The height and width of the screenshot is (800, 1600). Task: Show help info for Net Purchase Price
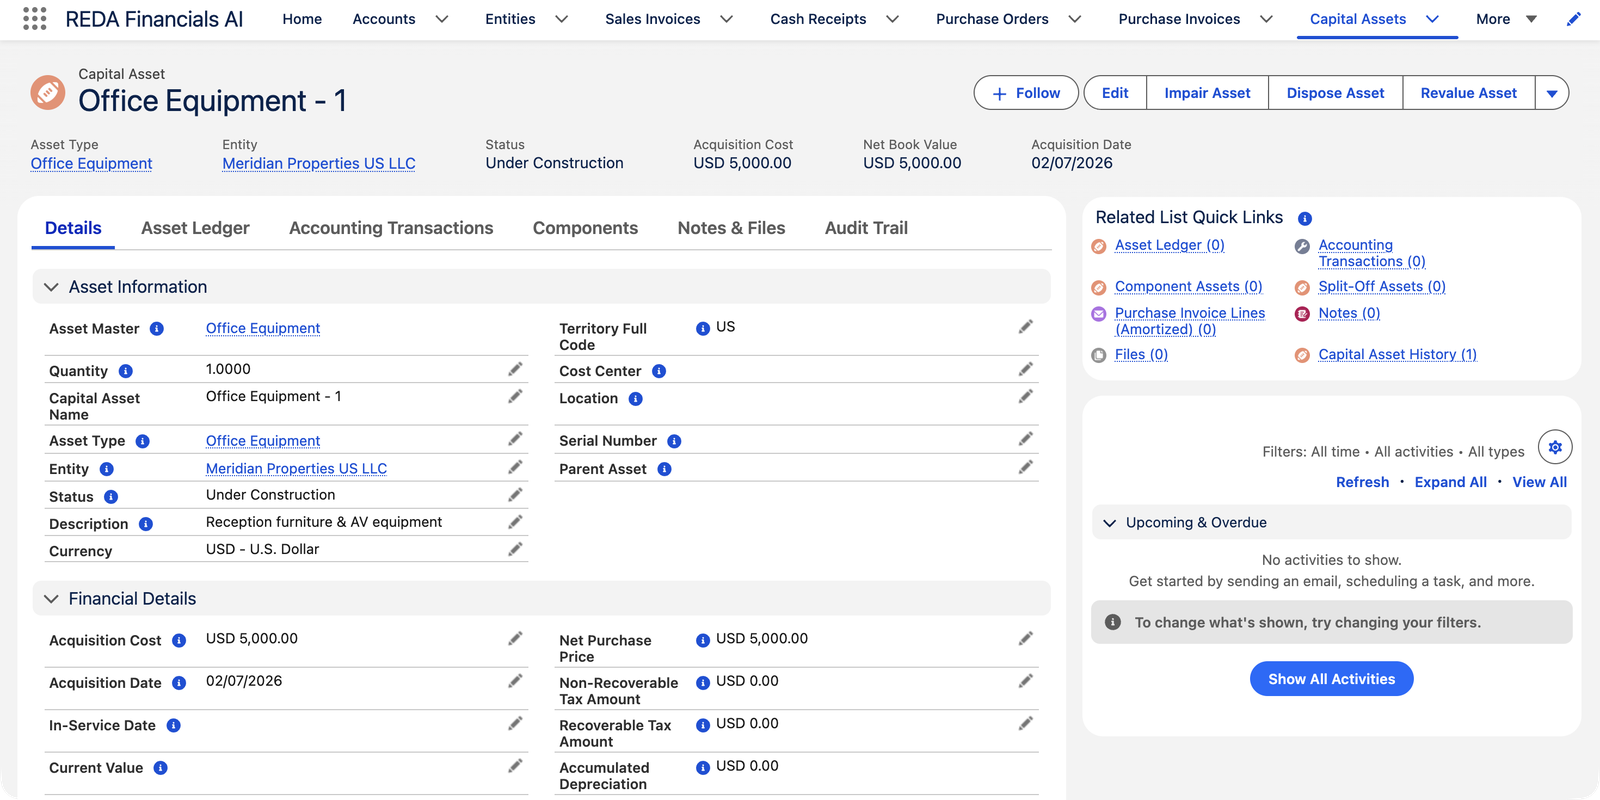click(x=703, y=640)
